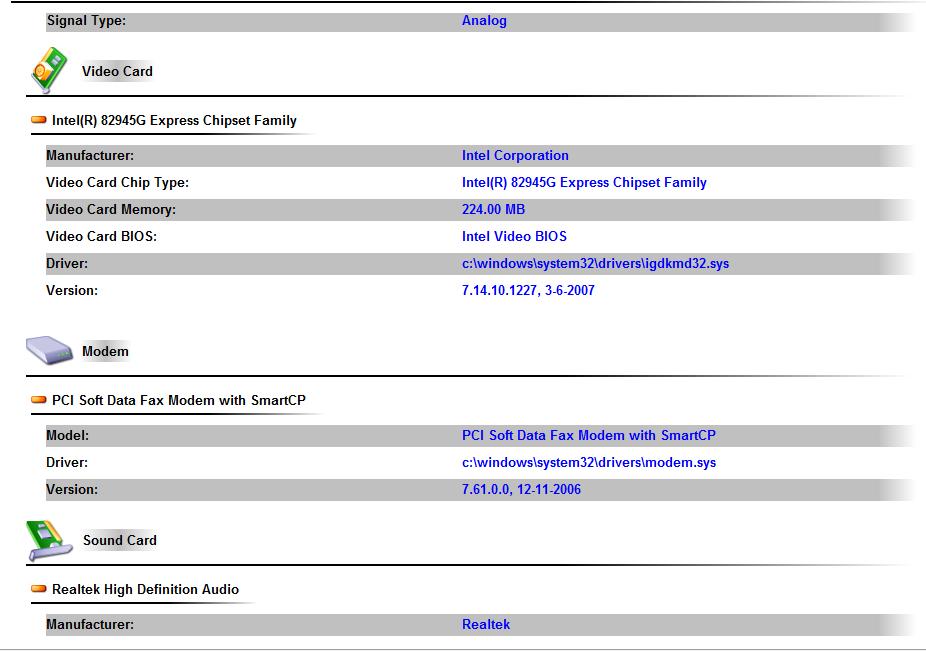926x651 pixels.
Task: Click the igdkmd32.sys driver path
Action: (x=595, y=264)
